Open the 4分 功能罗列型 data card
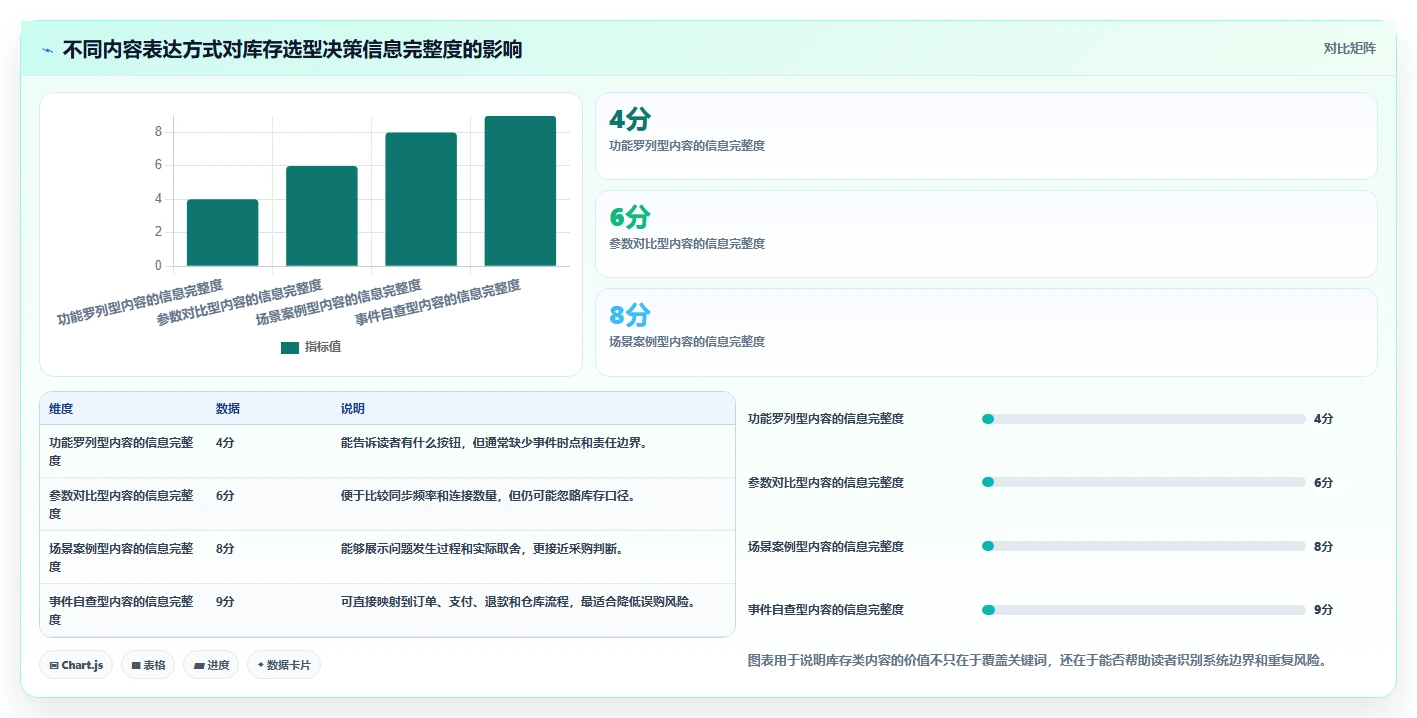The image size is (1417, 718). coord(986,136)
